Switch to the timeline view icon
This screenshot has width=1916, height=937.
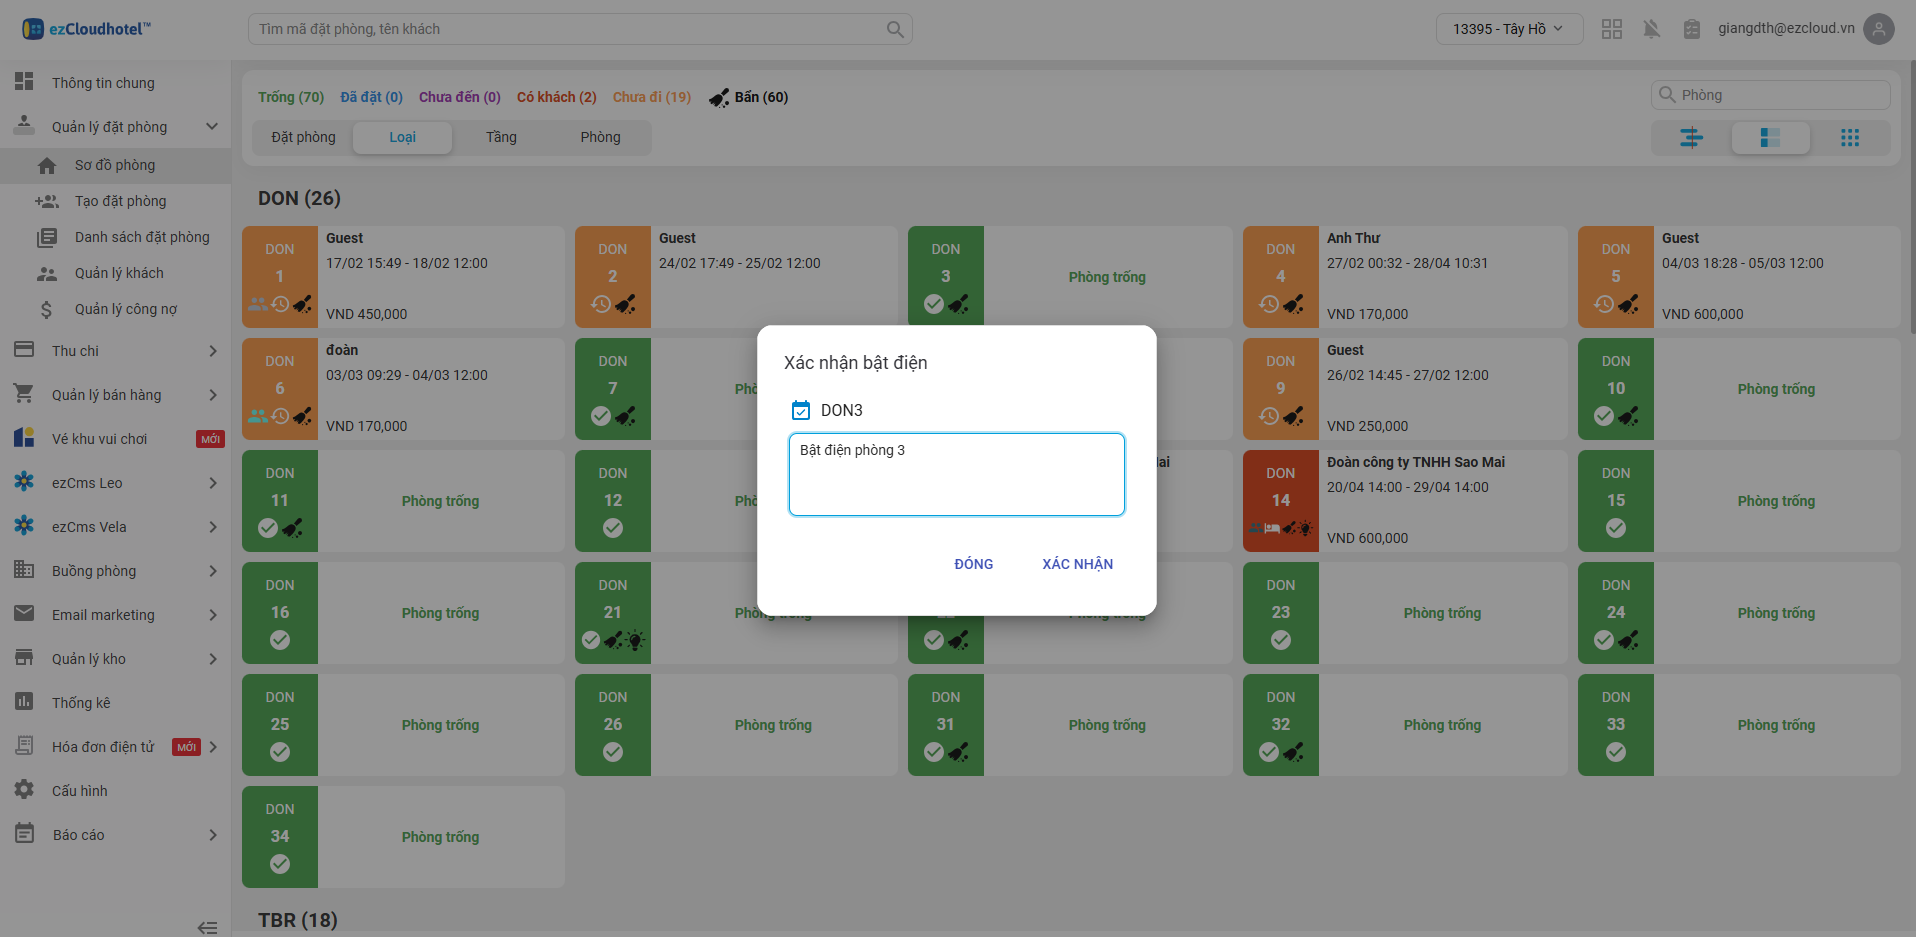pyautogui.click(x=1691, y=138)
